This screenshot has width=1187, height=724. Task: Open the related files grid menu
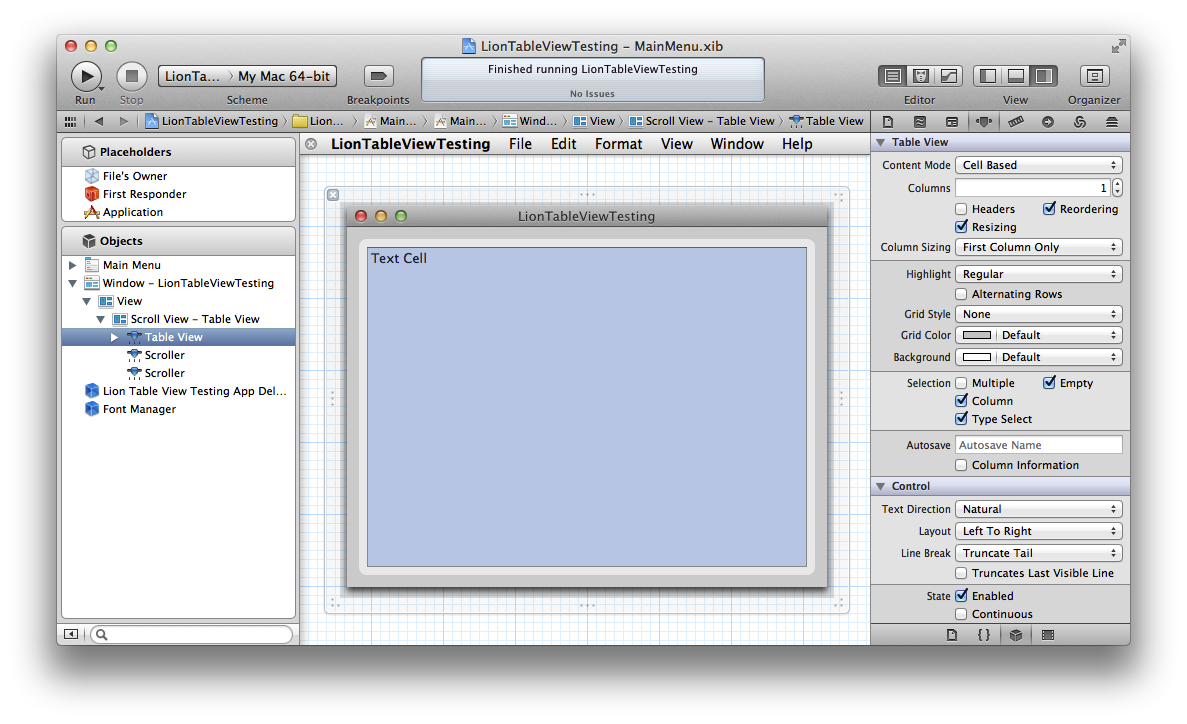coord(70,121)
